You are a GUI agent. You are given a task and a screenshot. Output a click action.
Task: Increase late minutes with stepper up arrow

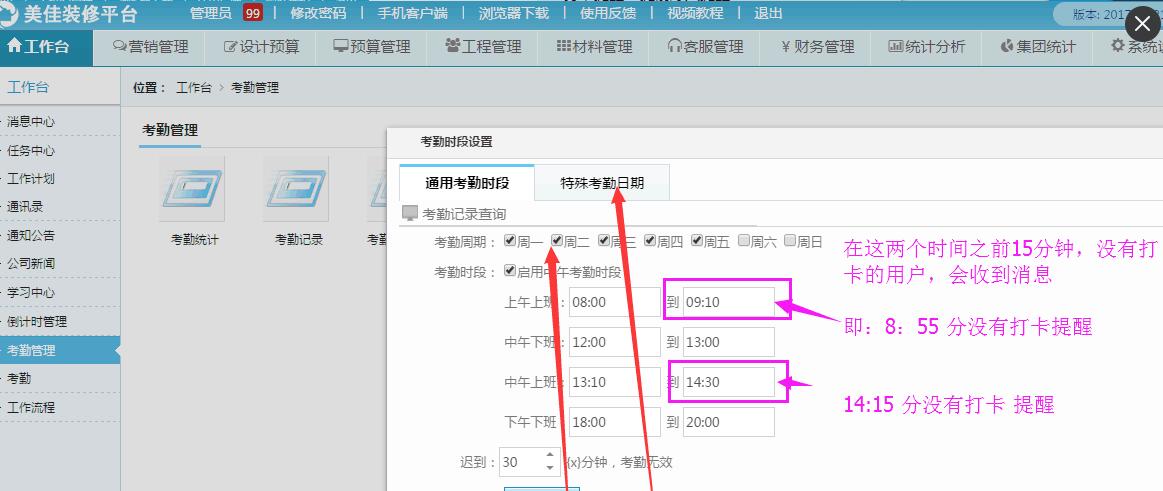click(x=549, y=456)
